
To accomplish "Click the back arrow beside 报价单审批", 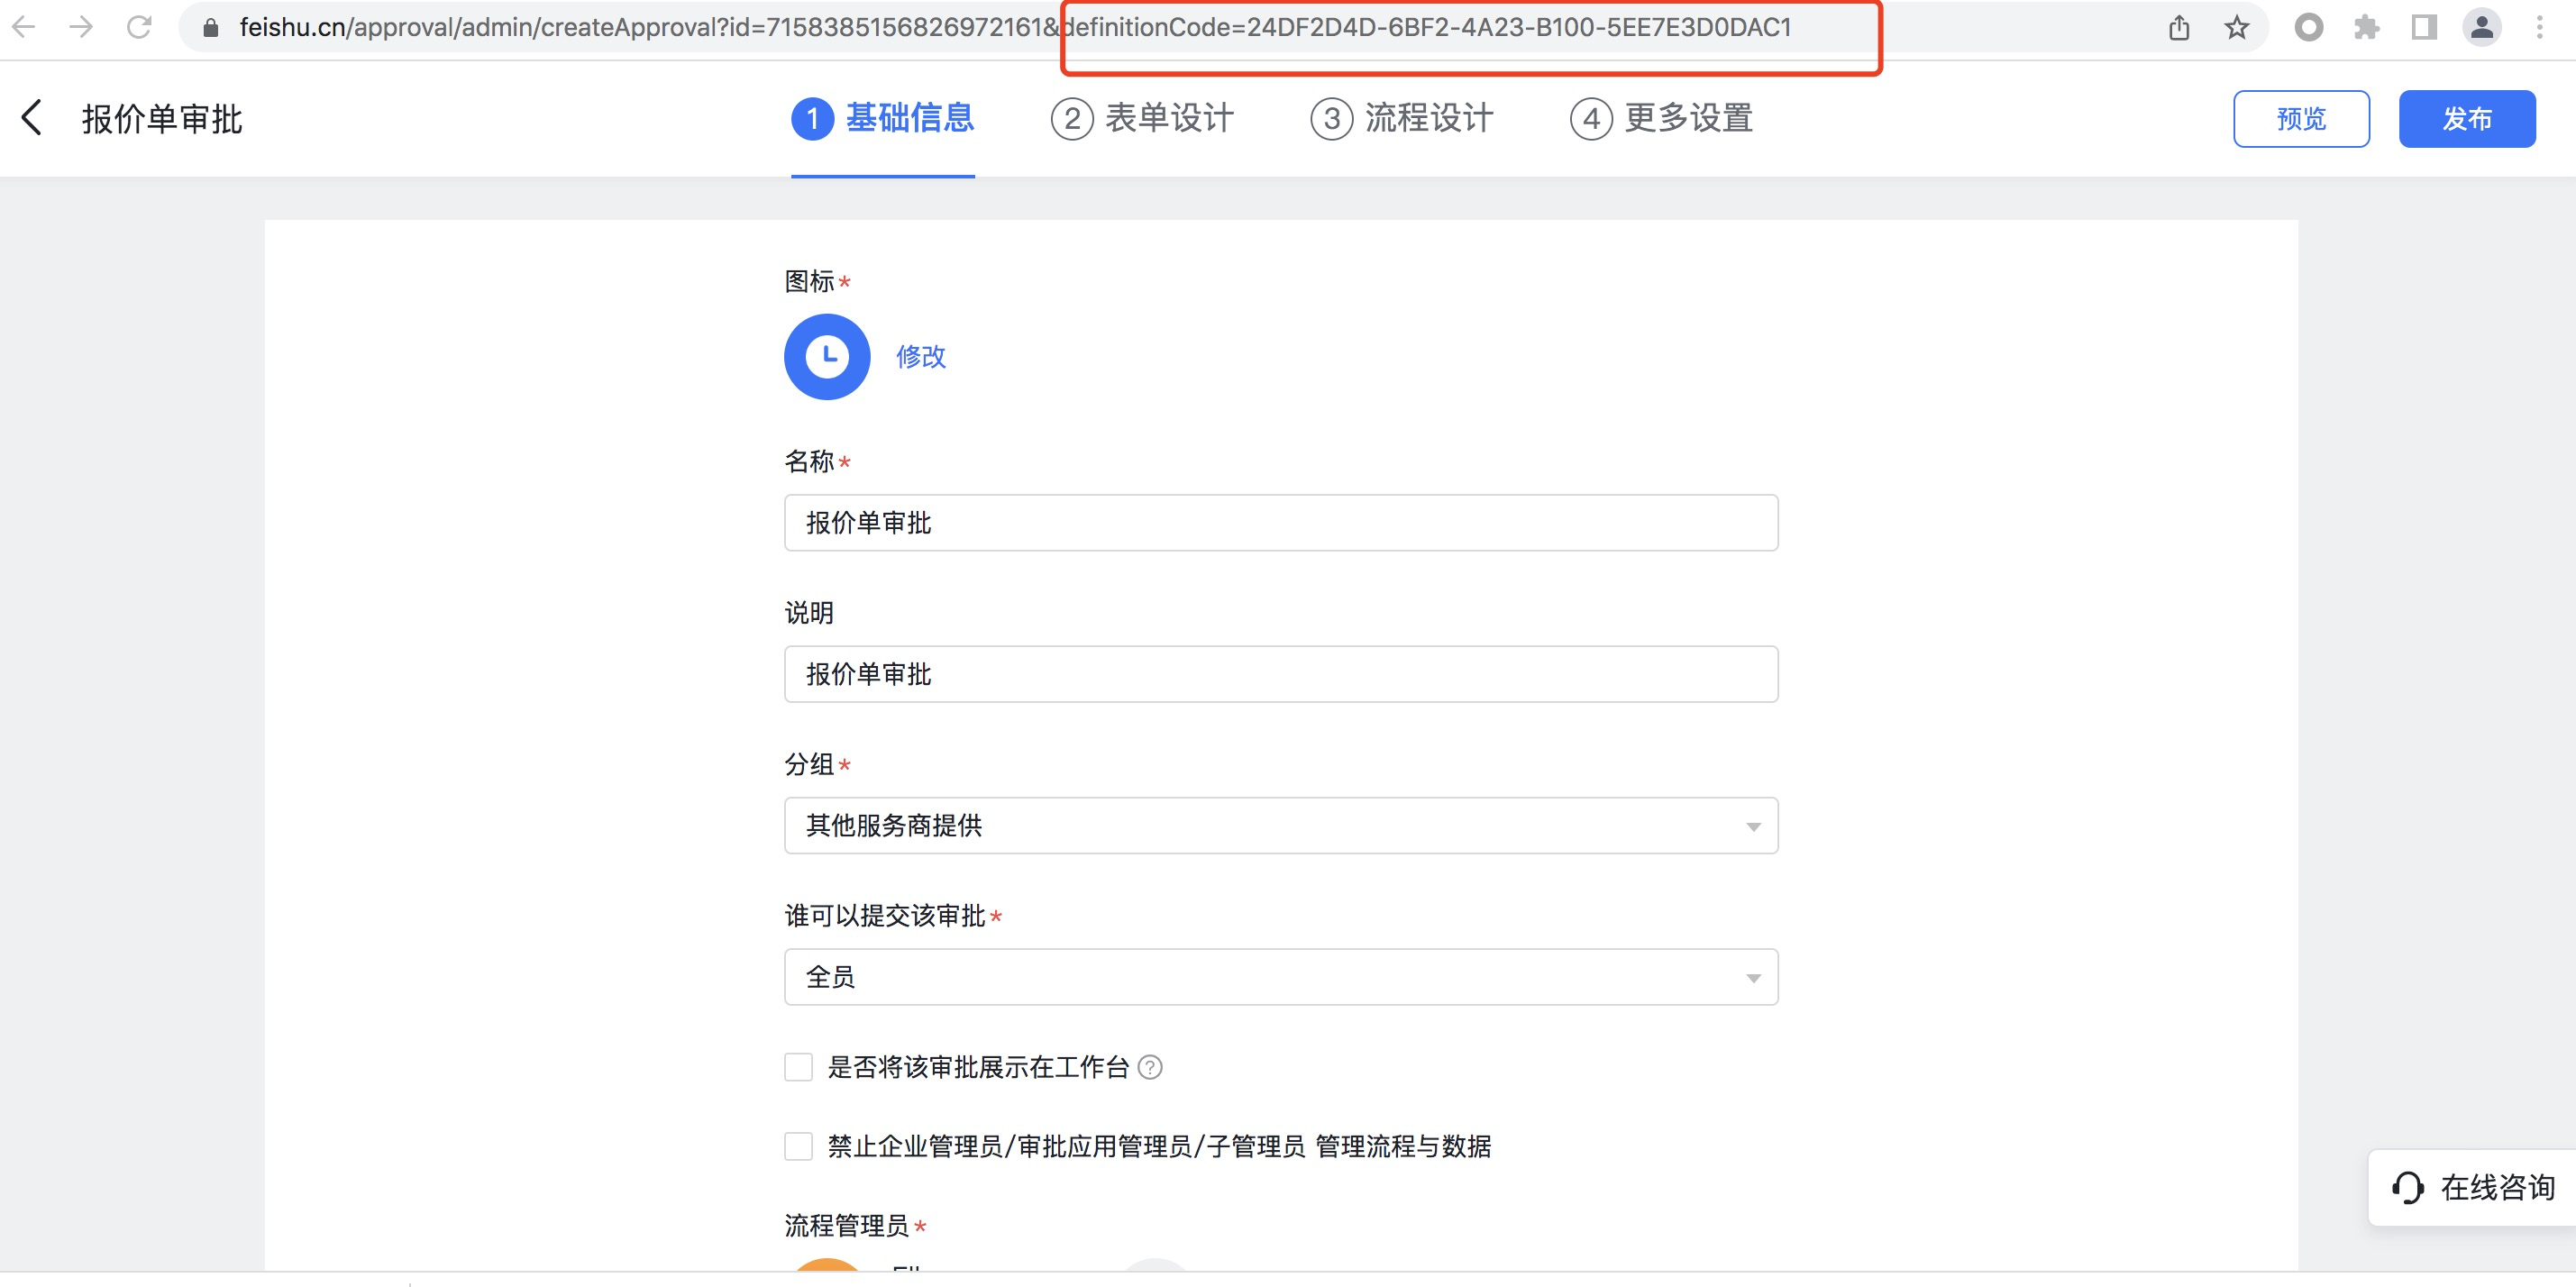I will click(32, 118).
